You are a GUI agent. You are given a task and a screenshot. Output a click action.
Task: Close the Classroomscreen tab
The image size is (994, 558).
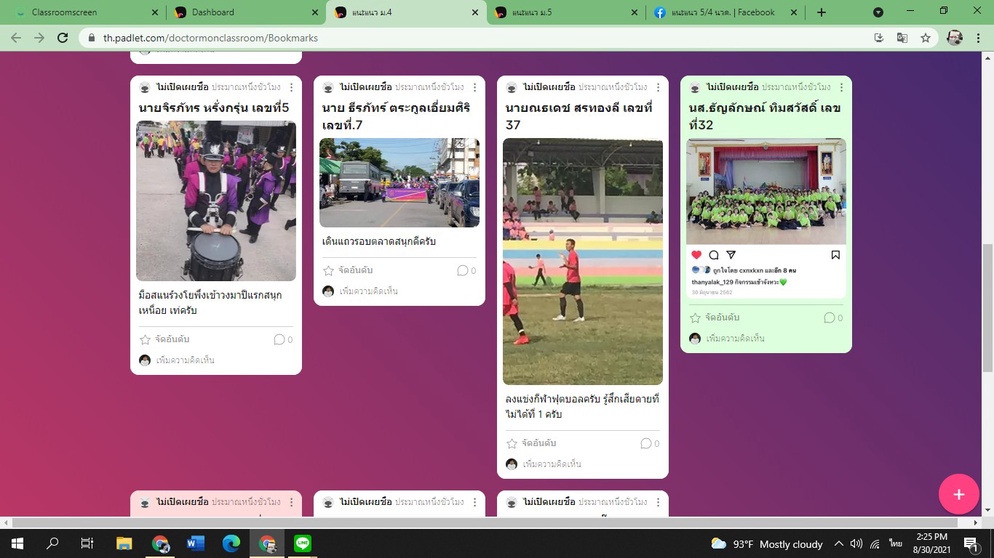tap(155, 12)
